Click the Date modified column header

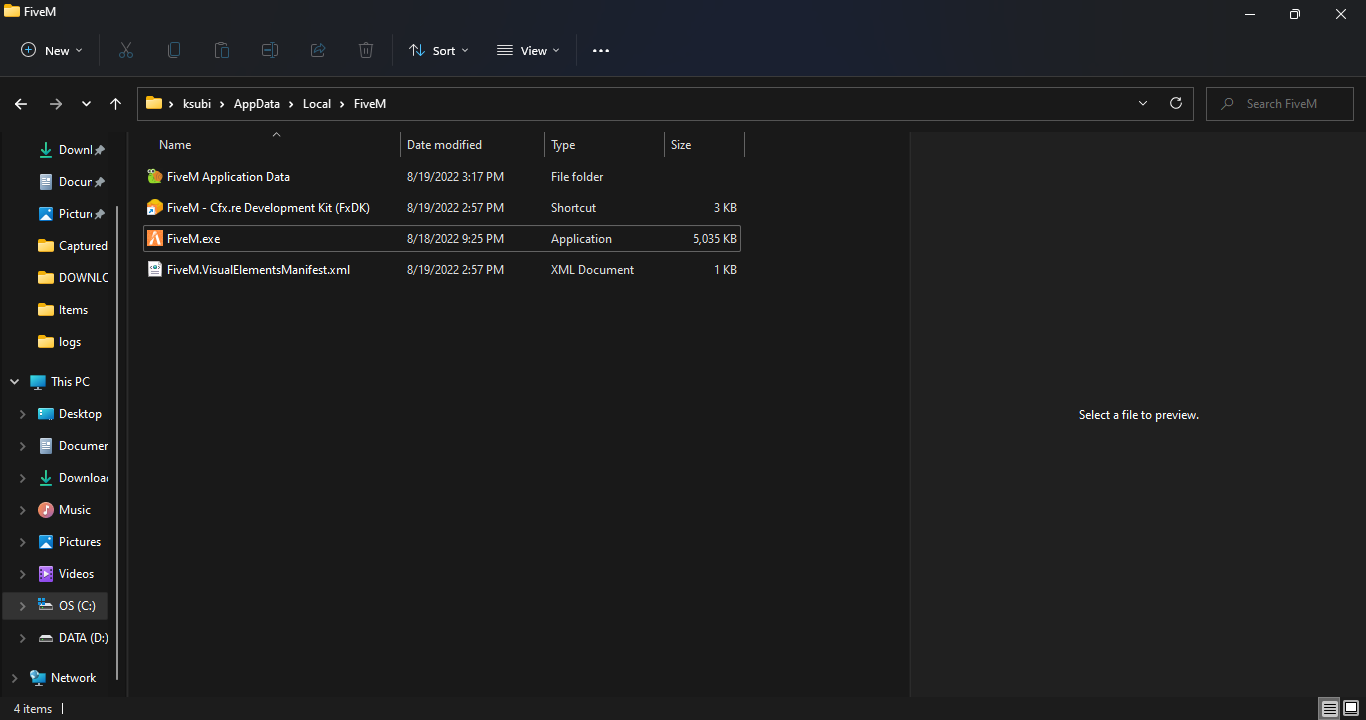[444, 145]
